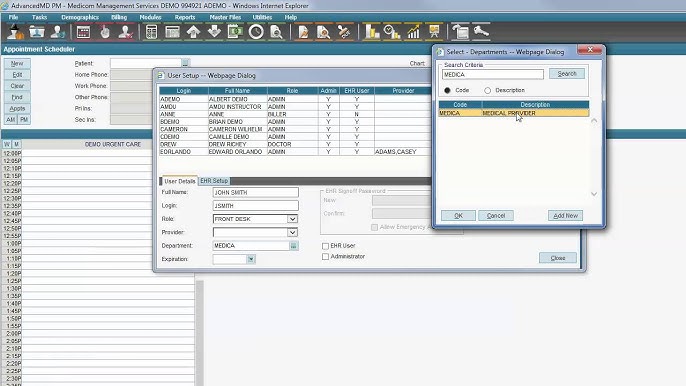Screen dimensions: 686x386
Task: Open patient lookup button beside Patient field
Action: pos(186,63)
